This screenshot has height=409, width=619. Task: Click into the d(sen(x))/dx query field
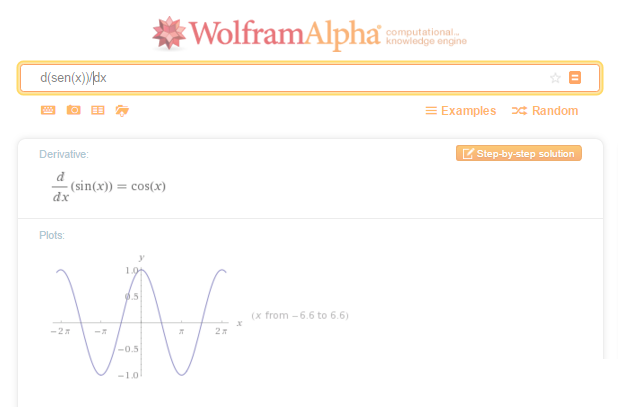point(292,78)
